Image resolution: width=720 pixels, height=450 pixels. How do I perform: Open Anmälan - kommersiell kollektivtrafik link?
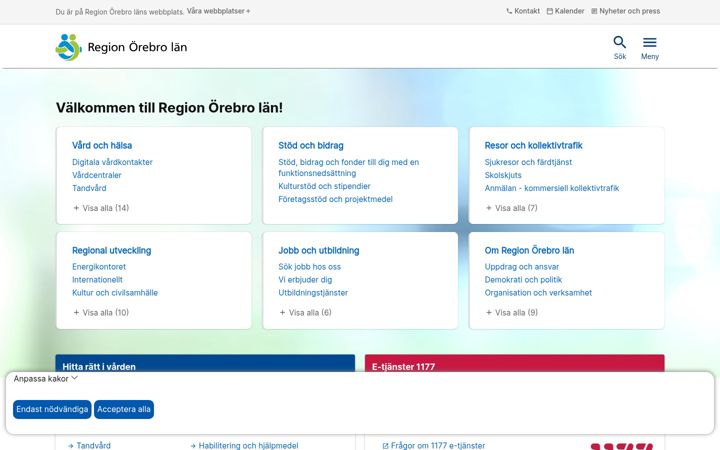(551, 188)
